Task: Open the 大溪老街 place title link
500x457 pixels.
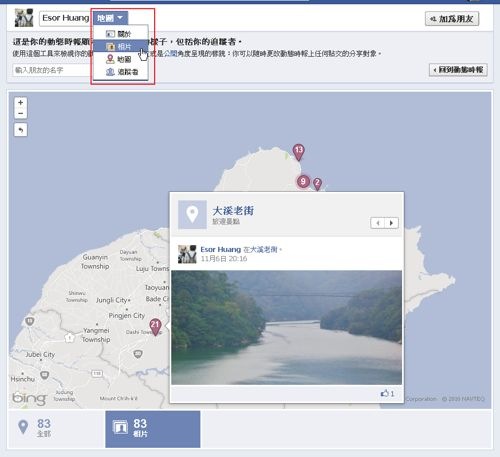Action: click(233, 211)
